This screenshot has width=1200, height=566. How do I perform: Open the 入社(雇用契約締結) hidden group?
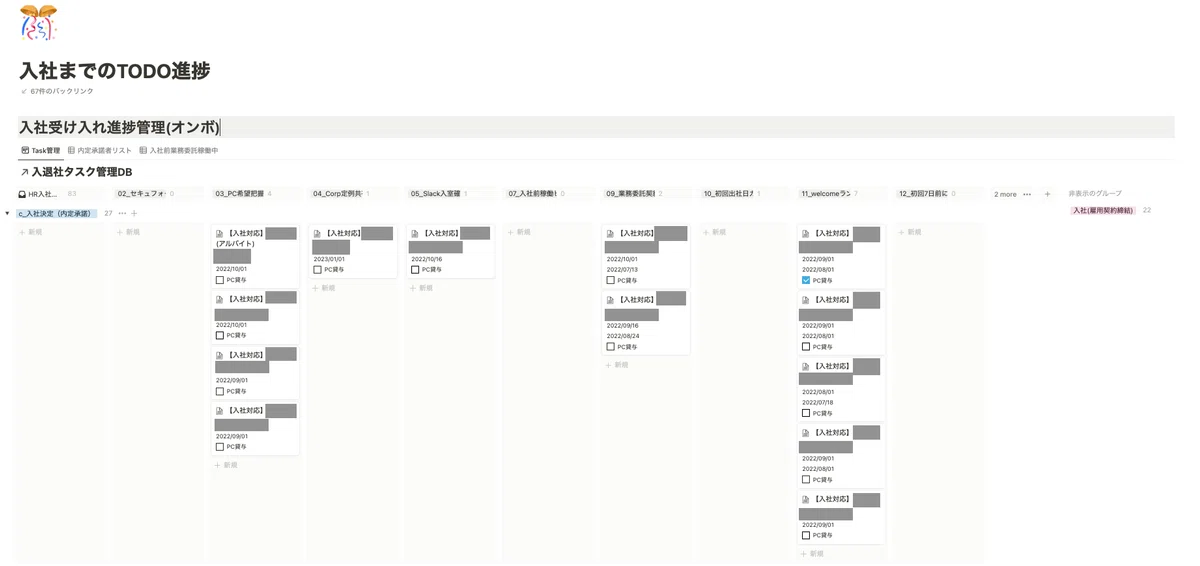point(1104,211)
